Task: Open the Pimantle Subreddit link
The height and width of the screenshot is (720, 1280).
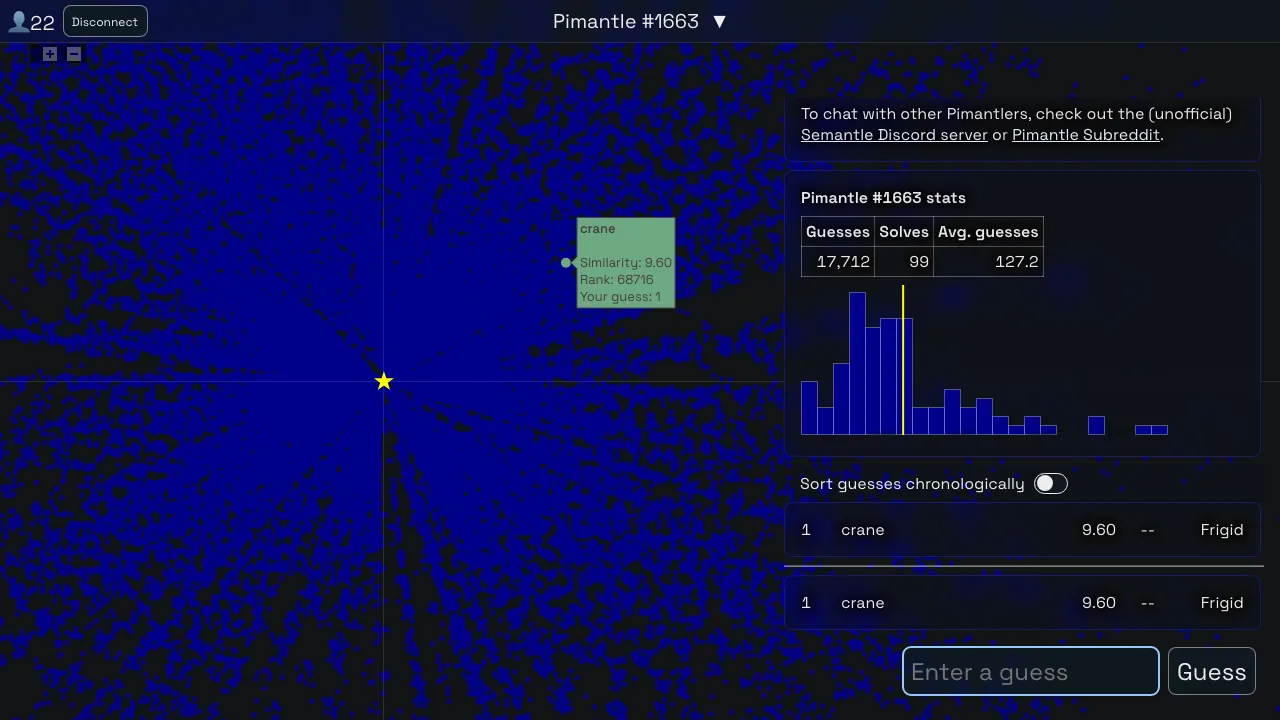Action: click(1086, 135)
